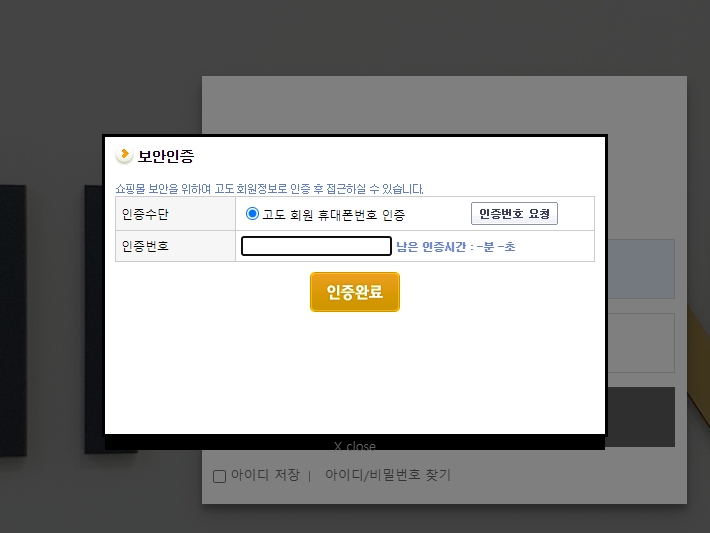Click the orange arrow icon beside 보안인증
710x533 pixels.
pos(124,155)
